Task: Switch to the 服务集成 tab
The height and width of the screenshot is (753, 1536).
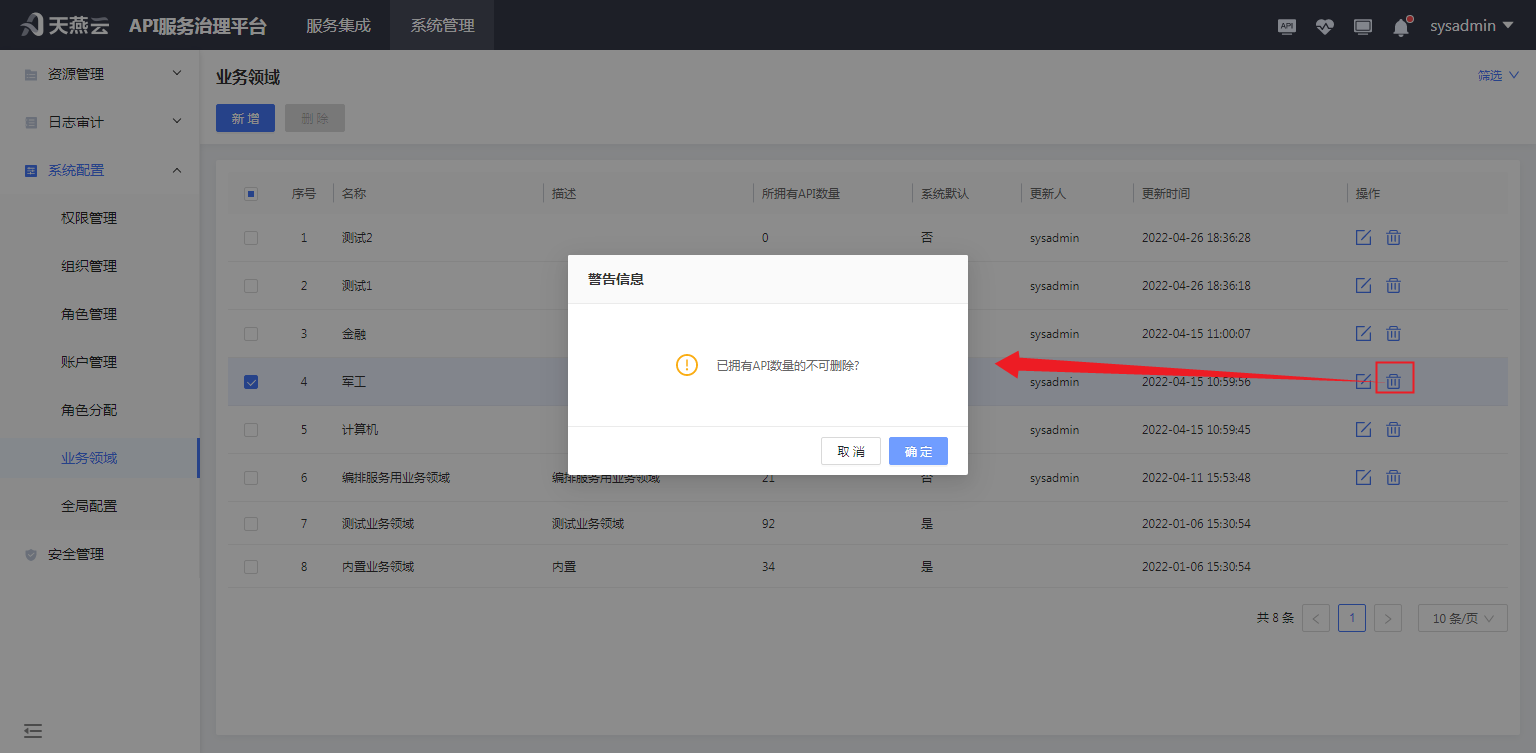Action: 336,25
